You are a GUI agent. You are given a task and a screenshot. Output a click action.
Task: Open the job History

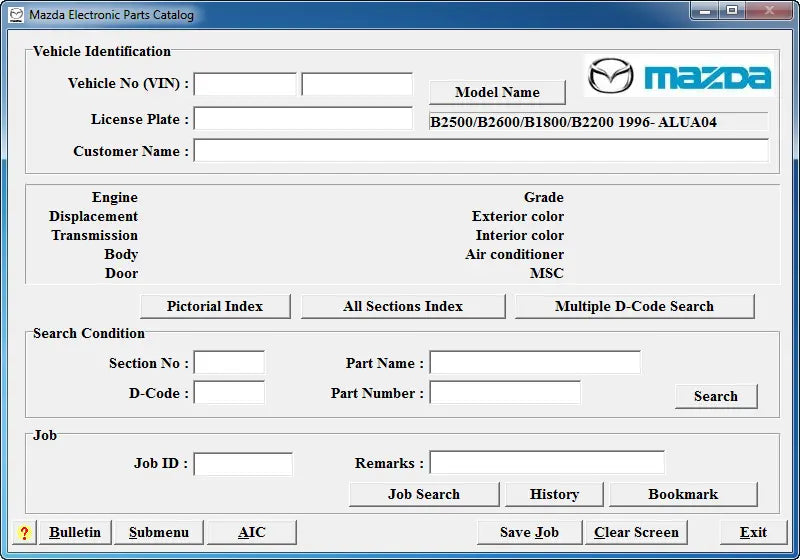tap(554, 494)
